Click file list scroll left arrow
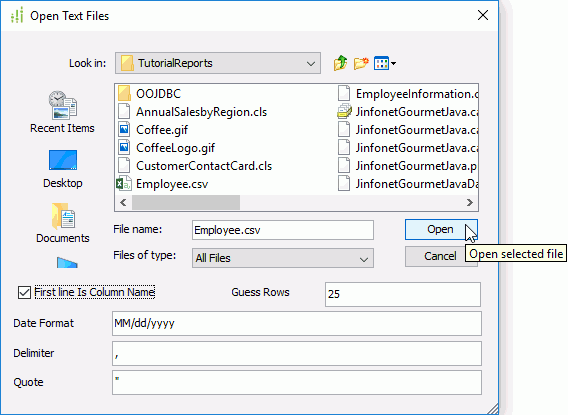Viewport: 568px width, 415px height. click(123, 202)
